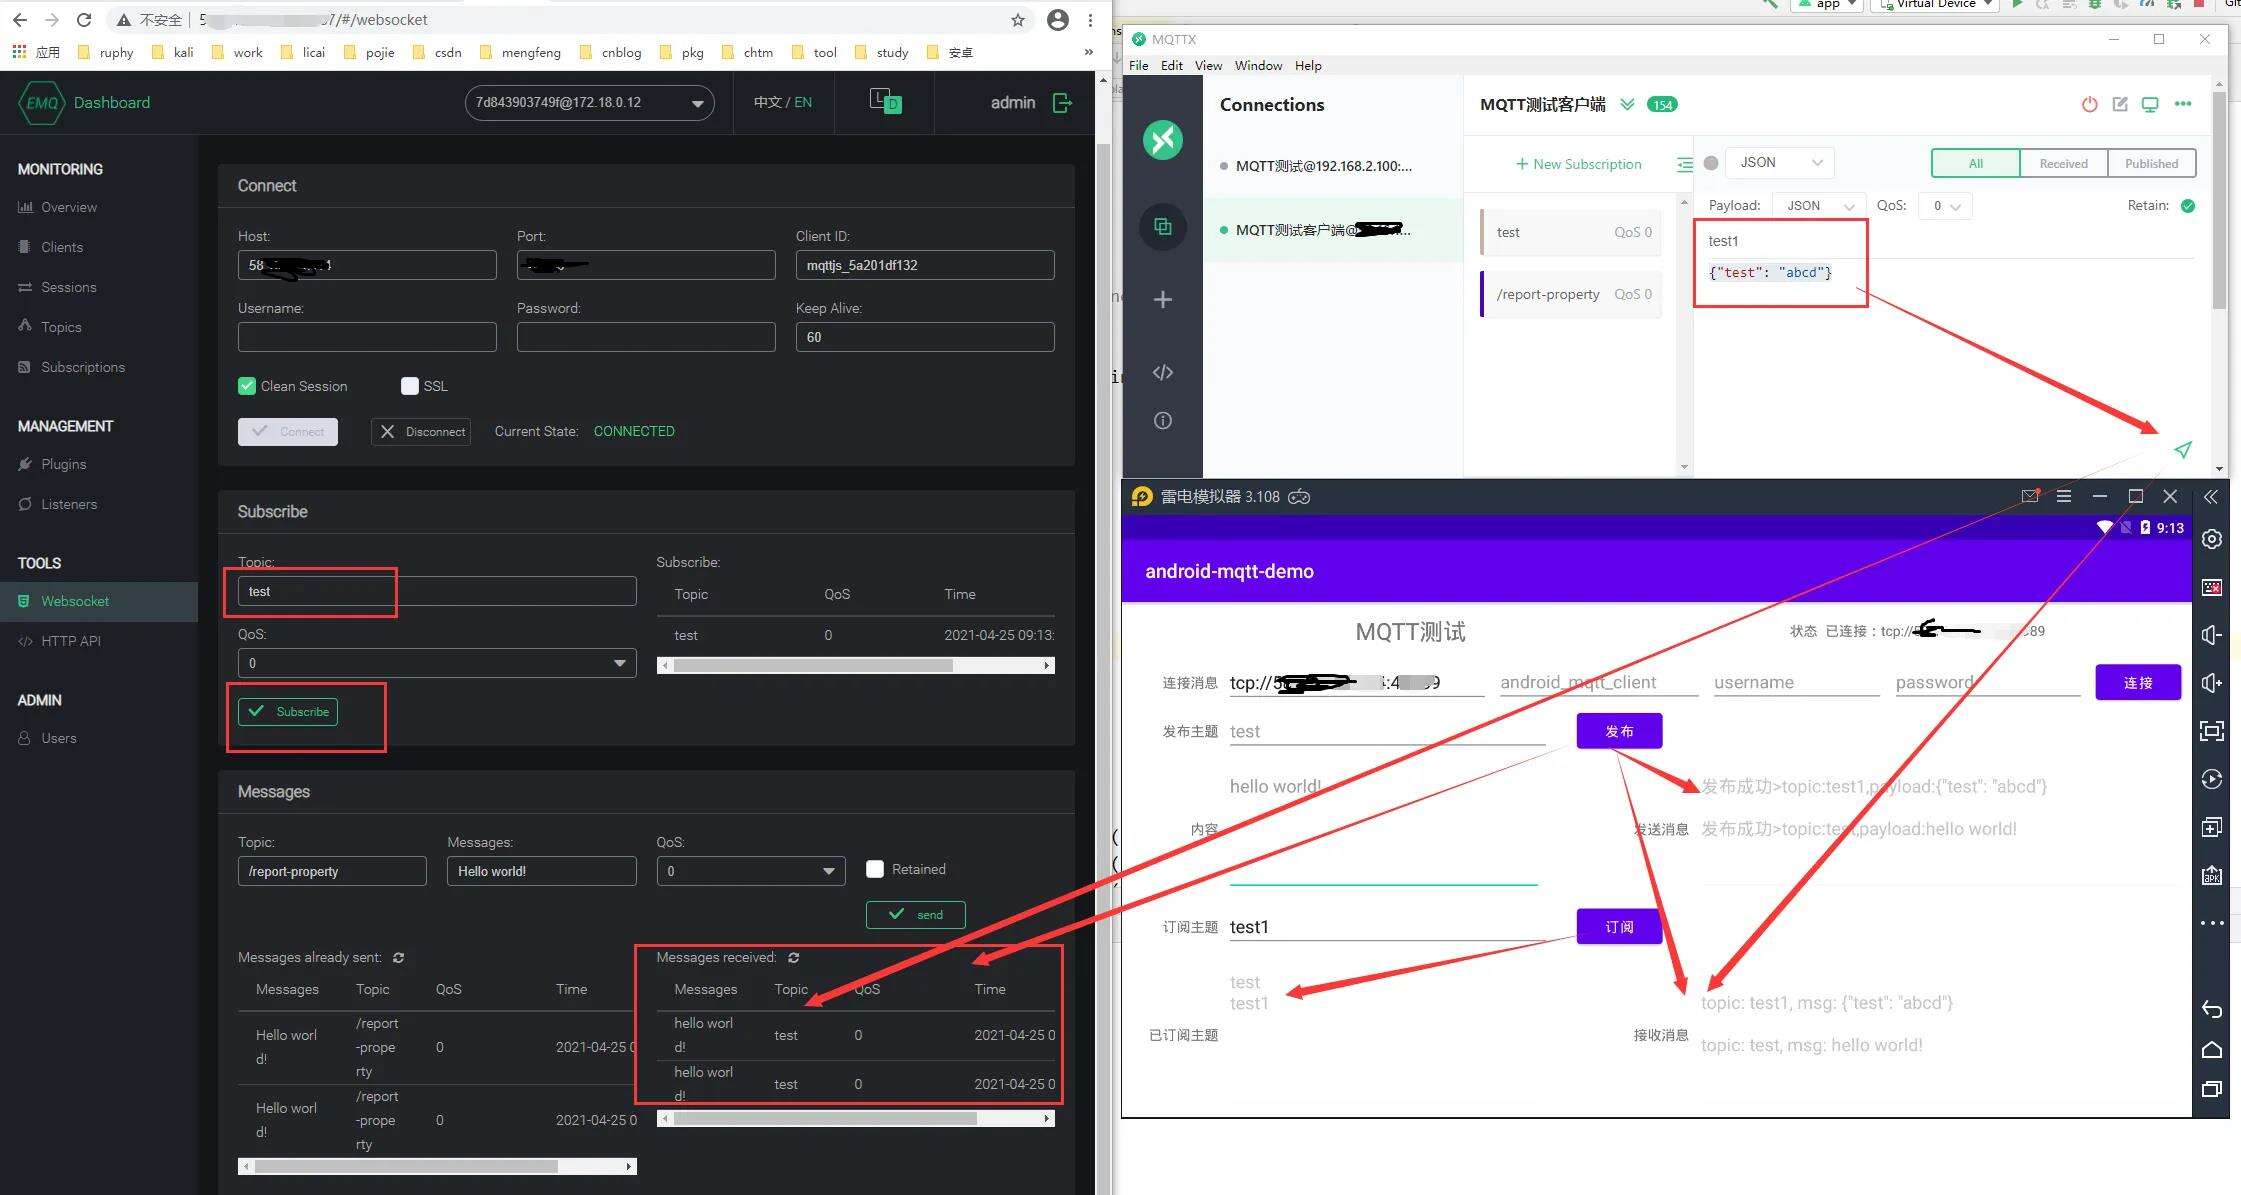This screenshot has width=2241, height=1195.
Task: Click the MQTTX send message paper-plane icon
Action: click(2183, 450)
